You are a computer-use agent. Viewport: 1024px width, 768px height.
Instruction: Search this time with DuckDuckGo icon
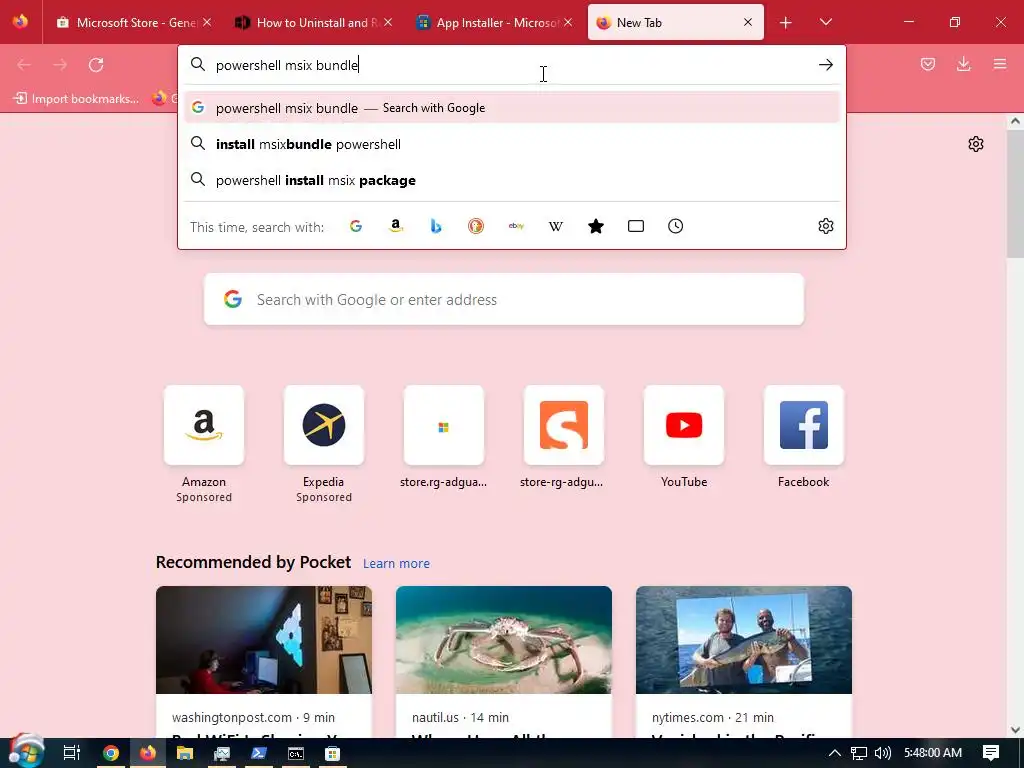point(475,226)
